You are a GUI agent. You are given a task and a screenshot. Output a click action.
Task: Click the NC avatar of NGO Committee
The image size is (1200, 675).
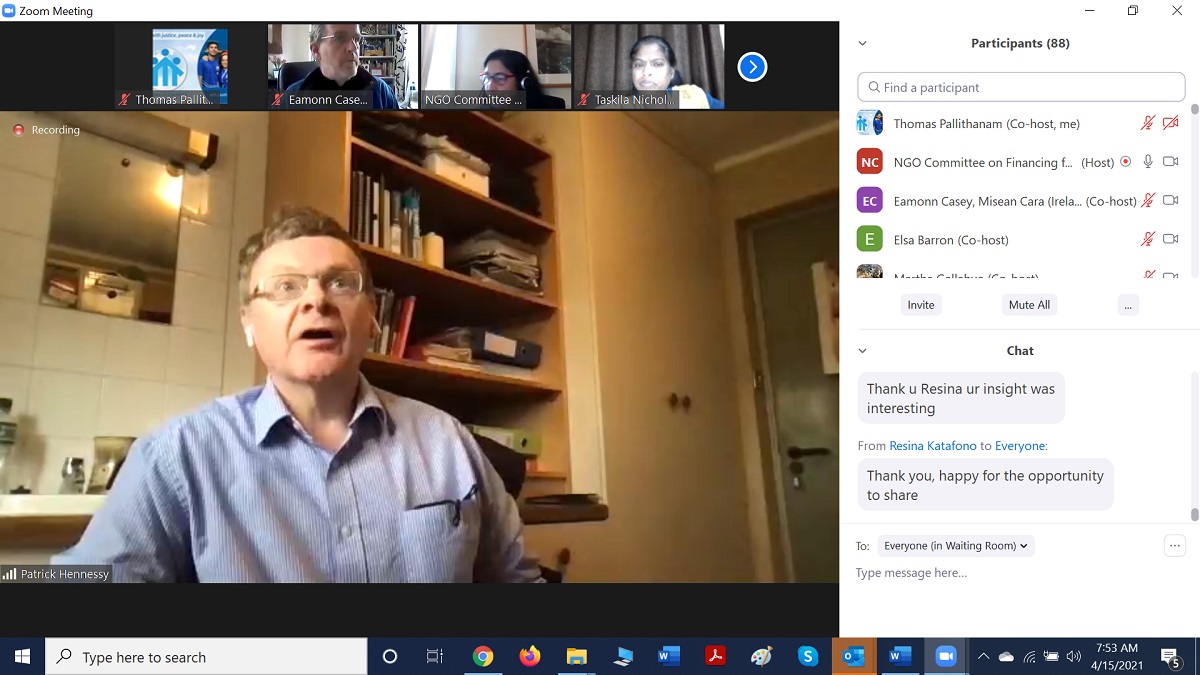point(870,162)
